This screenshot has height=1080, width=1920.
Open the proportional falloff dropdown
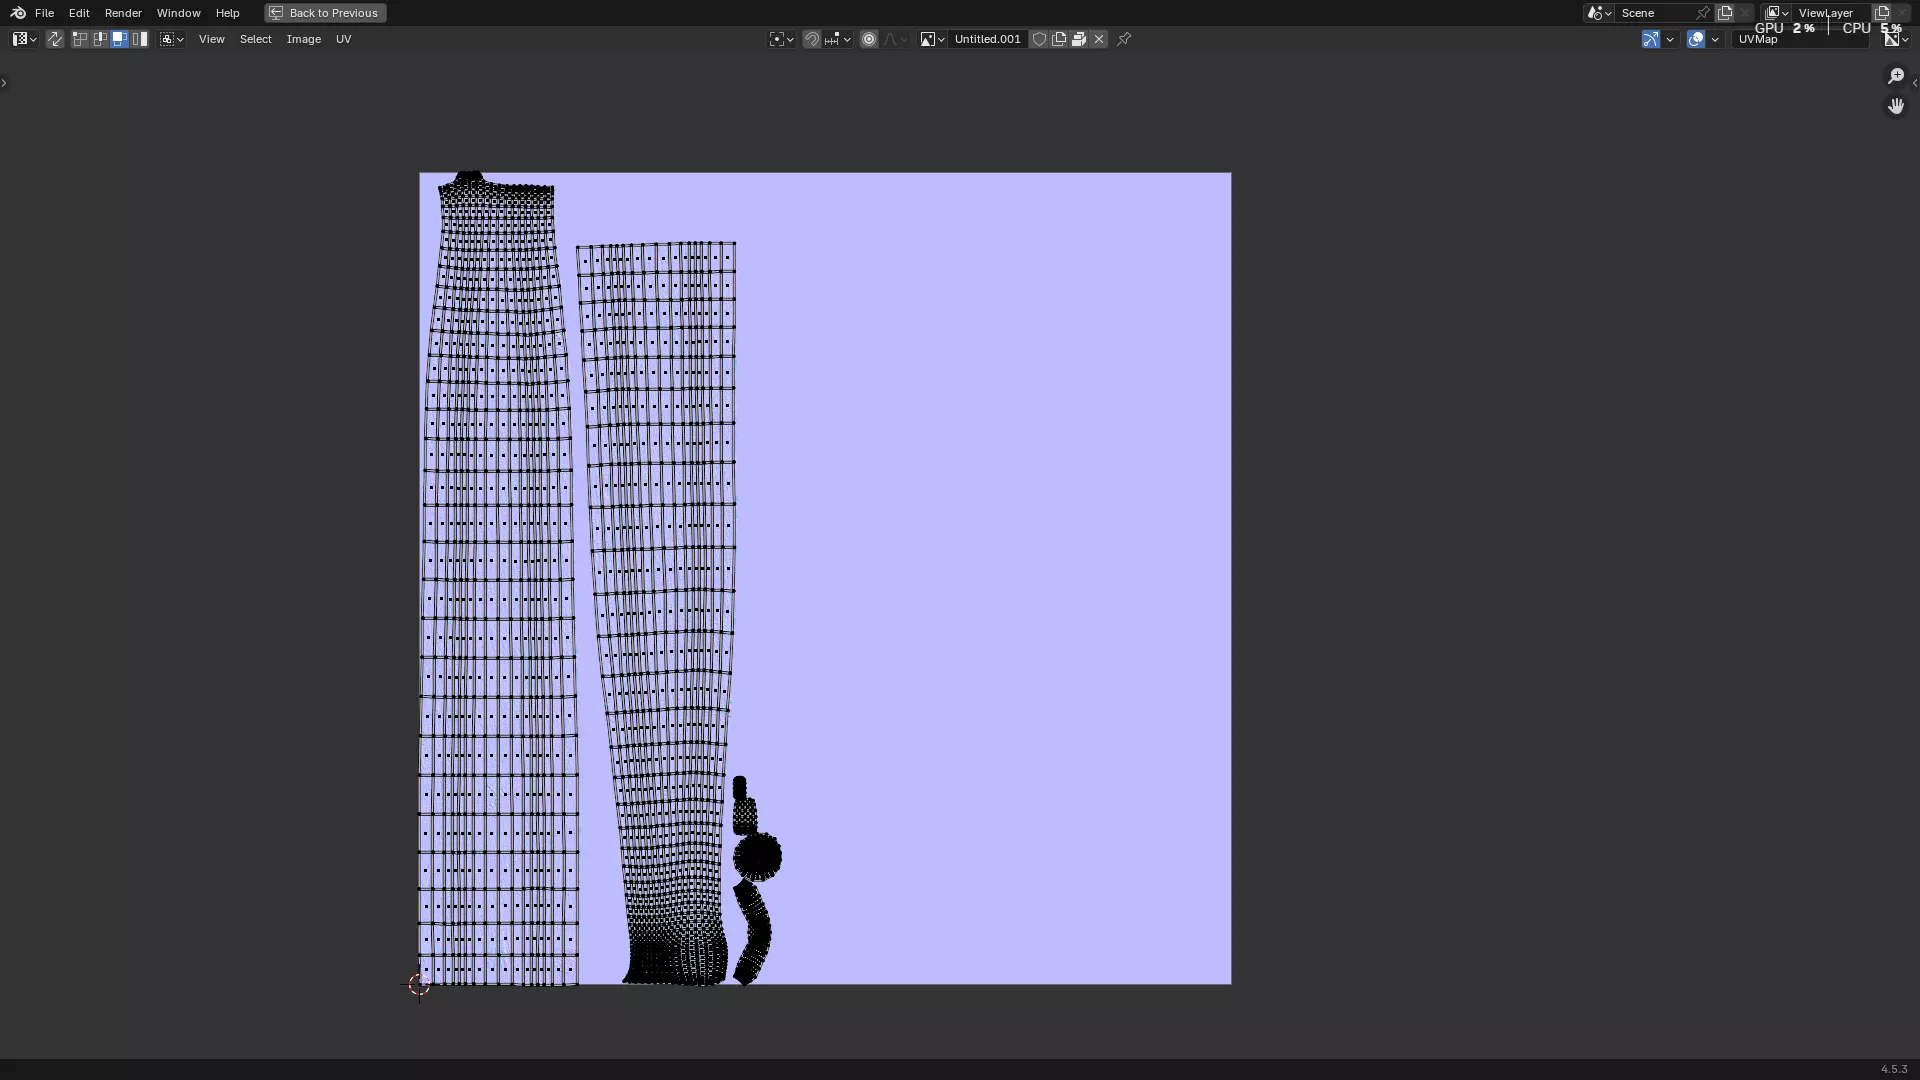[x=894, y=39]
